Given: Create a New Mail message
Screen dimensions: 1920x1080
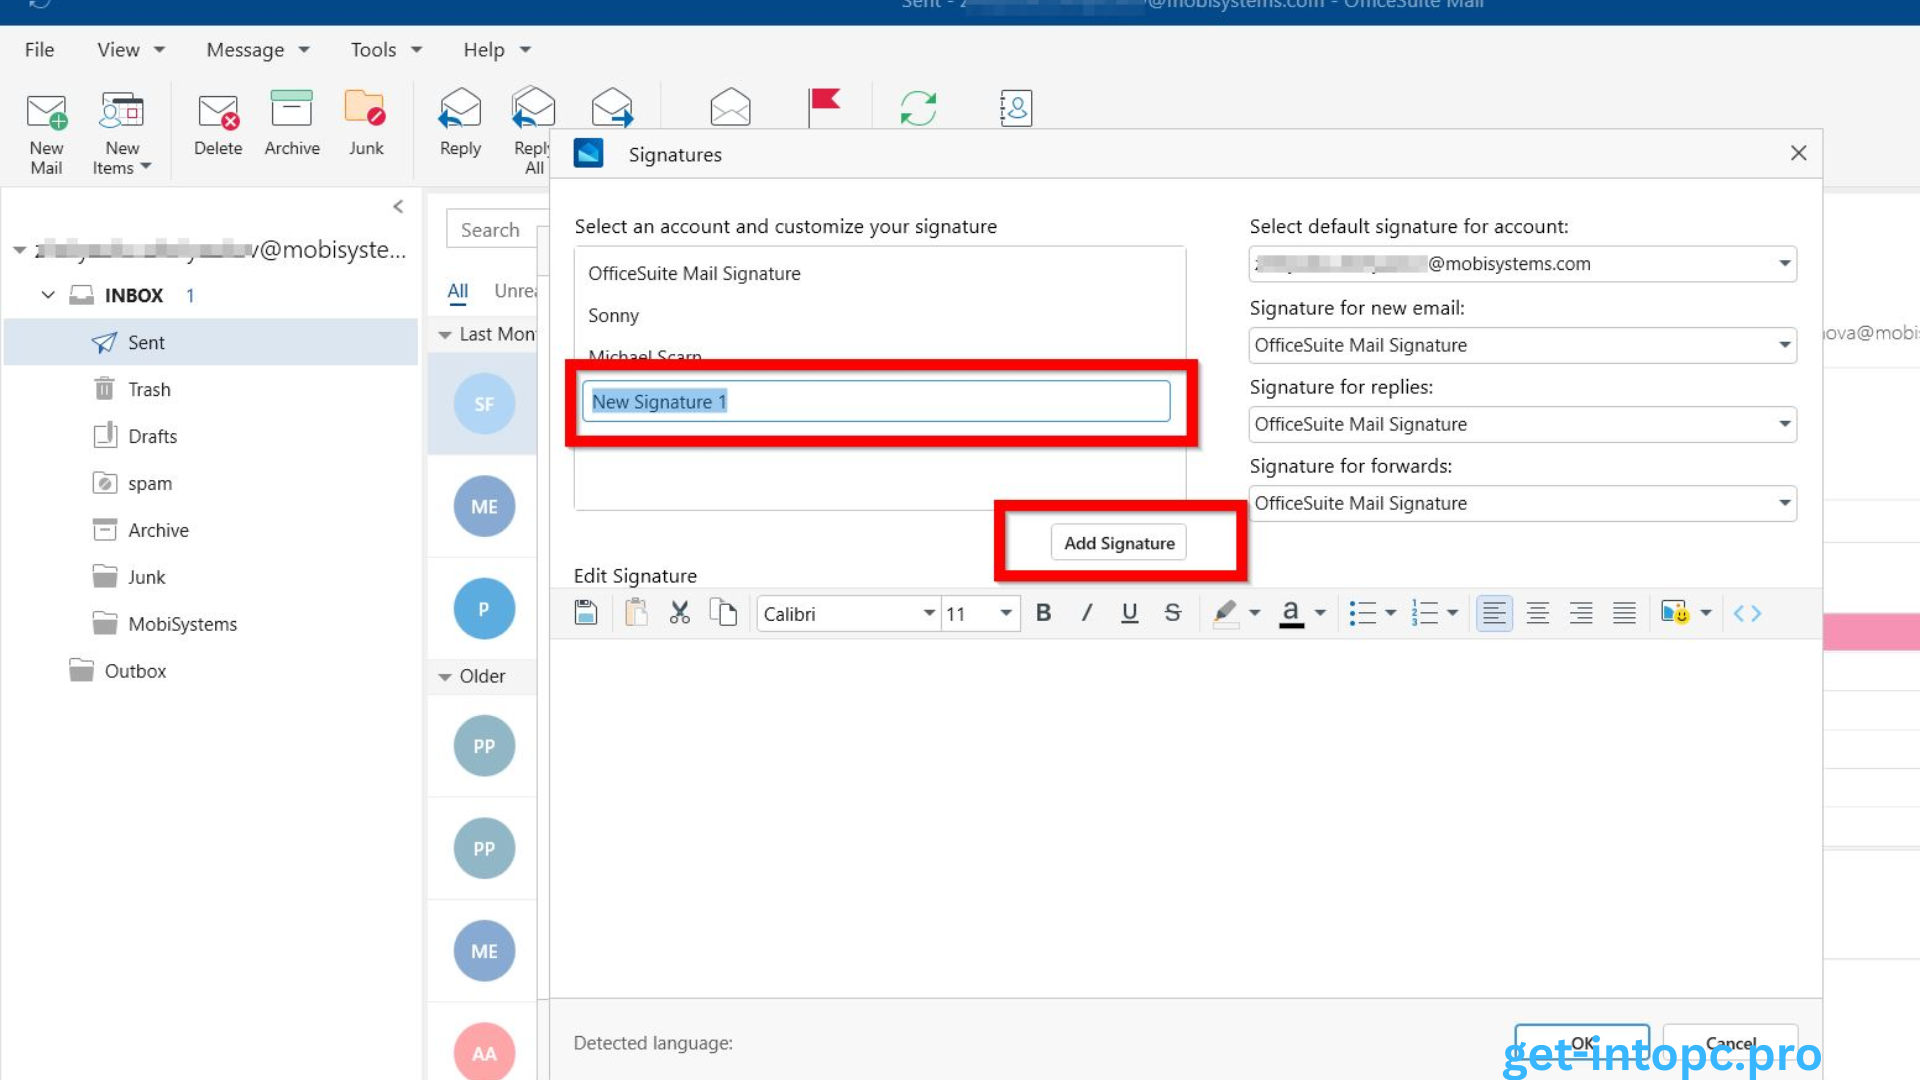Looking at the screenshot, I should (46, 134).
